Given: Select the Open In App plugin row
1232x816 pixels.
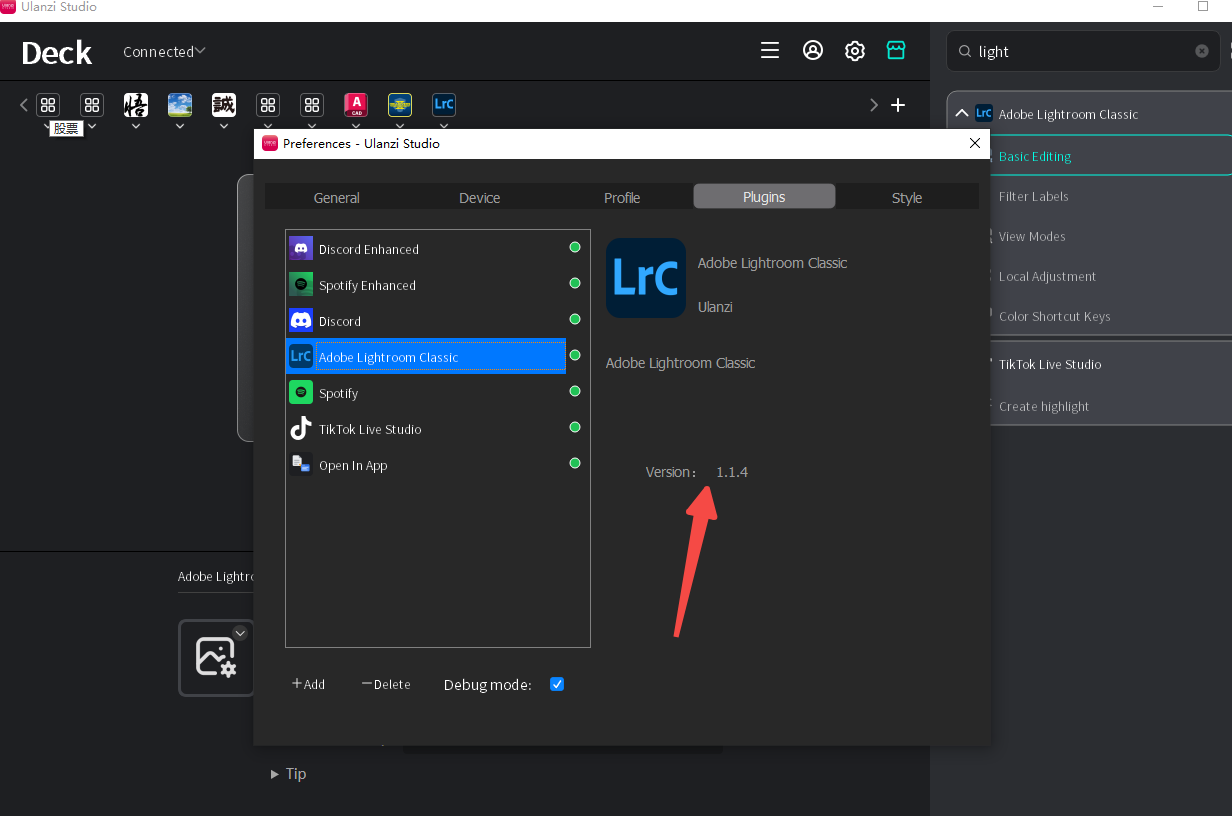Looking at the screenshot, I should [x=426, y=464].
